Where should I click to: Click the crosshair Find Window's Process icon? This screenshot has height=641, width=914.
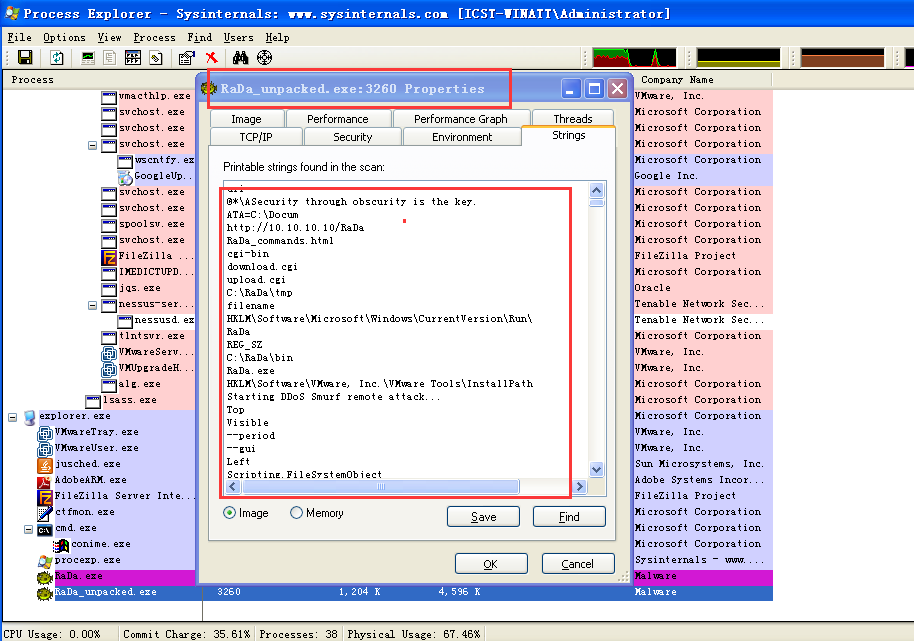[265, 57]
